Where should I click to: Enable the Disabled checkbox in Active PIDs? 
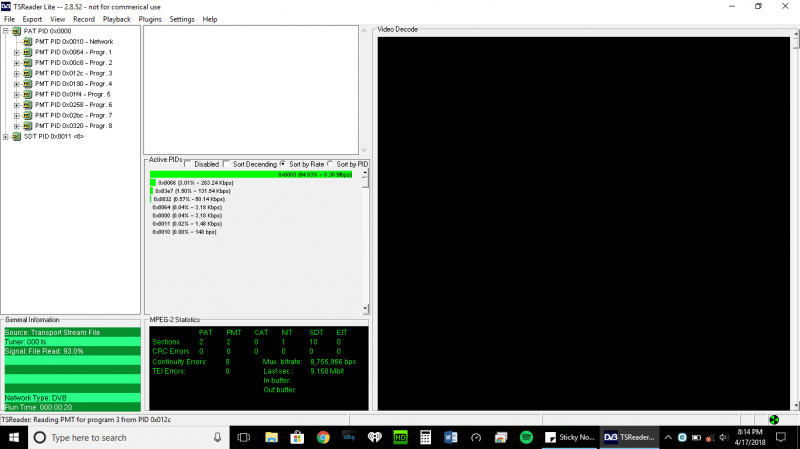pos(187,164)
